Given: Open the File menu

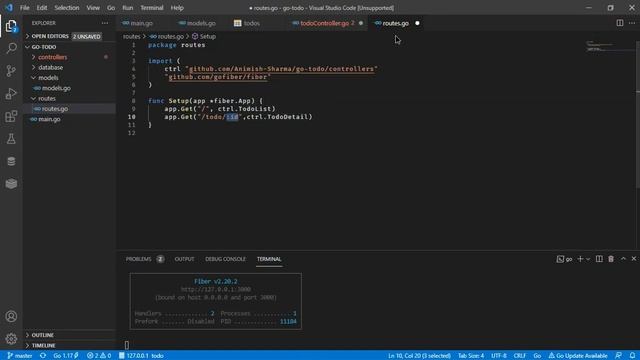Looking at the screenshot, I should pos(24,8).
